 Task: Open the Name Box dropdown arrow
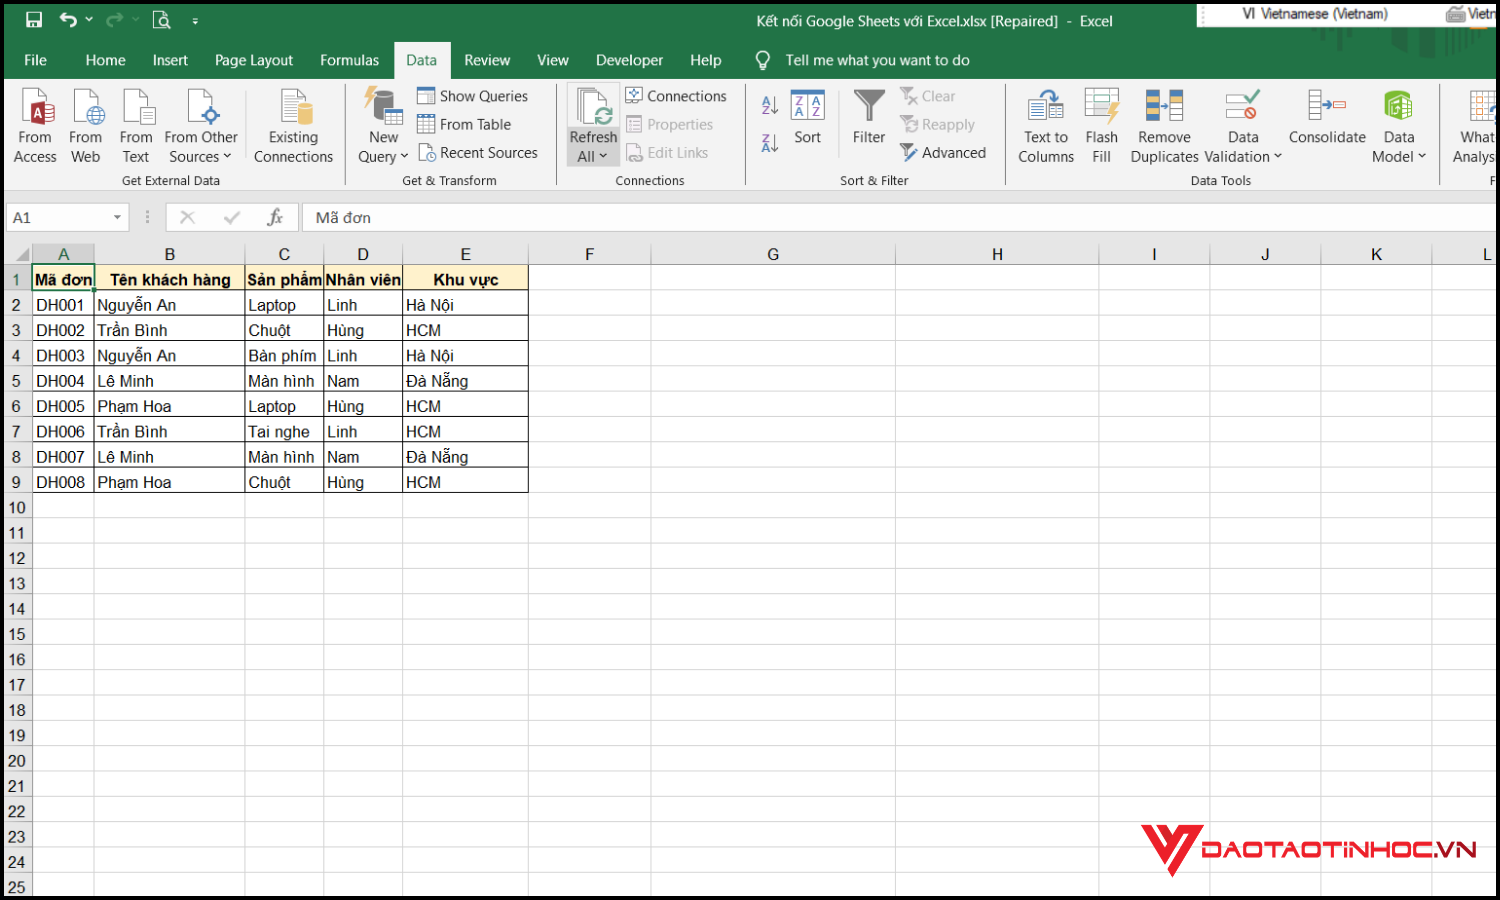point(116,217)
